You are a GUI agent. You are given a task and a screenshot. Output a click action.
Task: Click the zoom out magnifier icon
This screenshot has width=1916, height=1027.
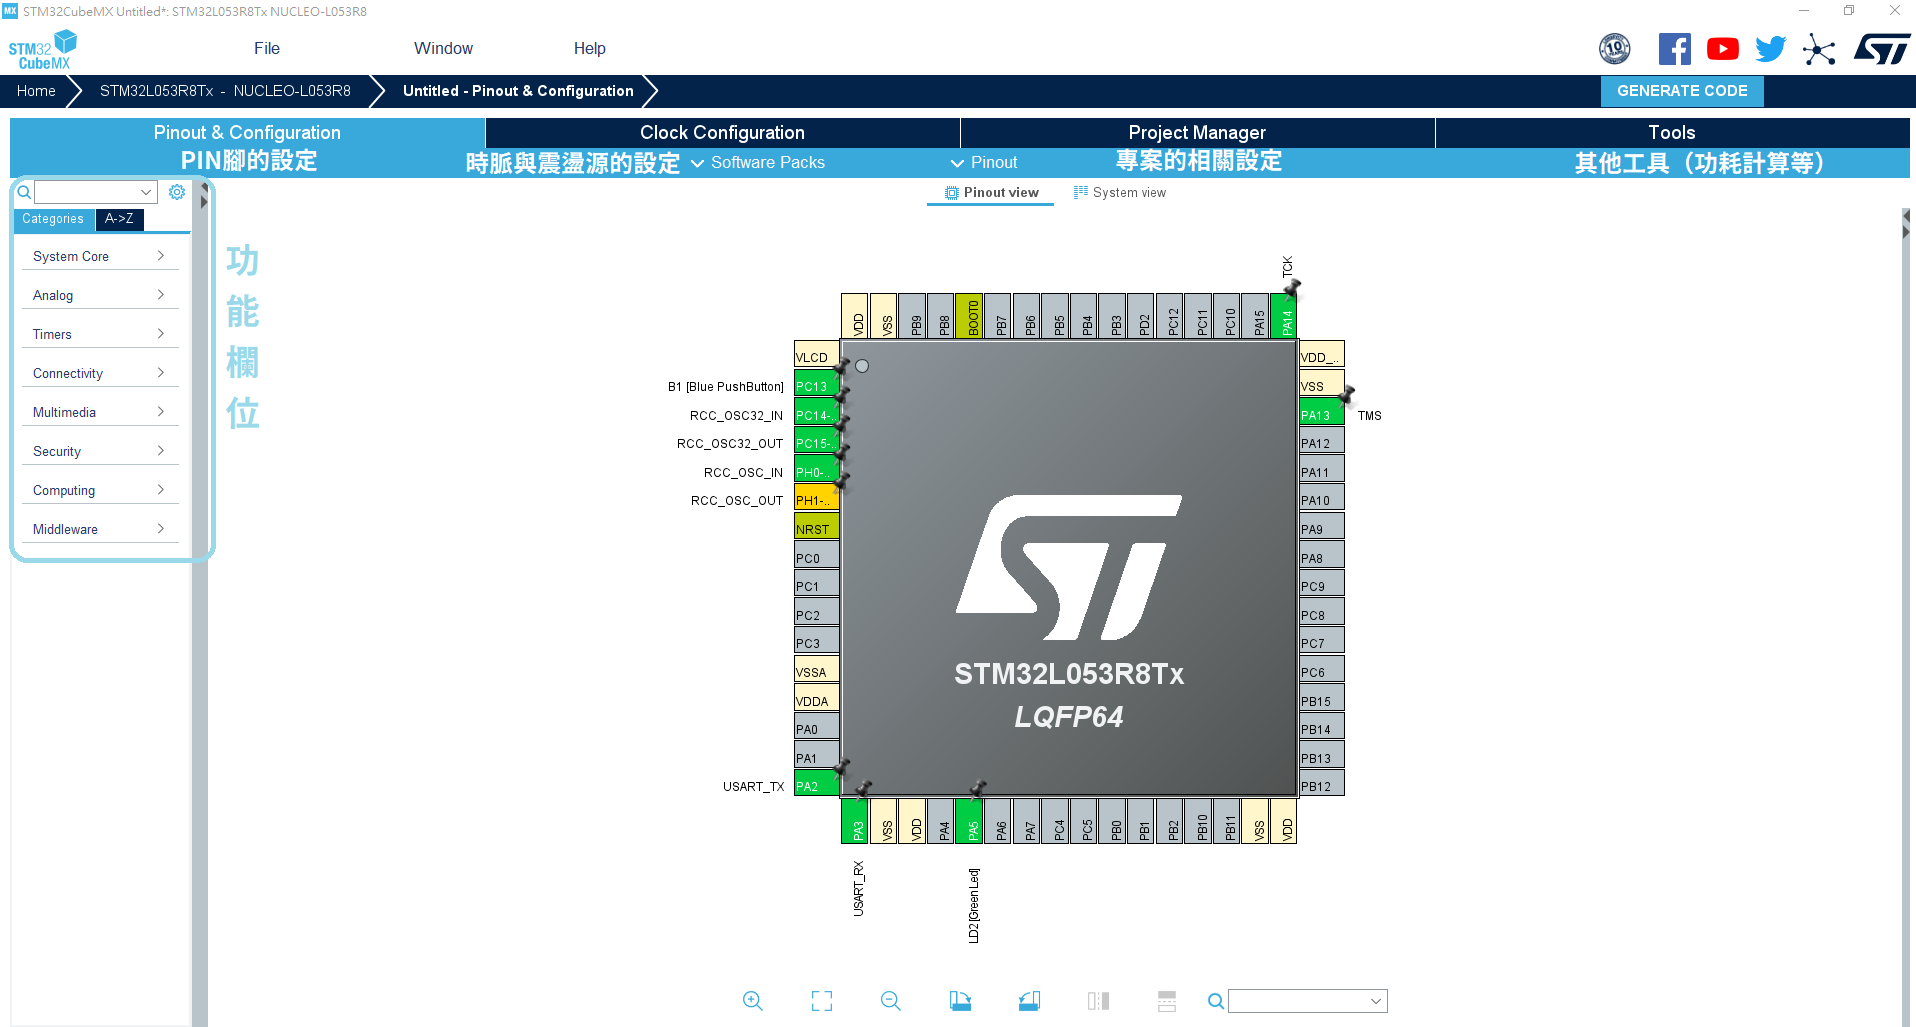tap(890, 1001)
